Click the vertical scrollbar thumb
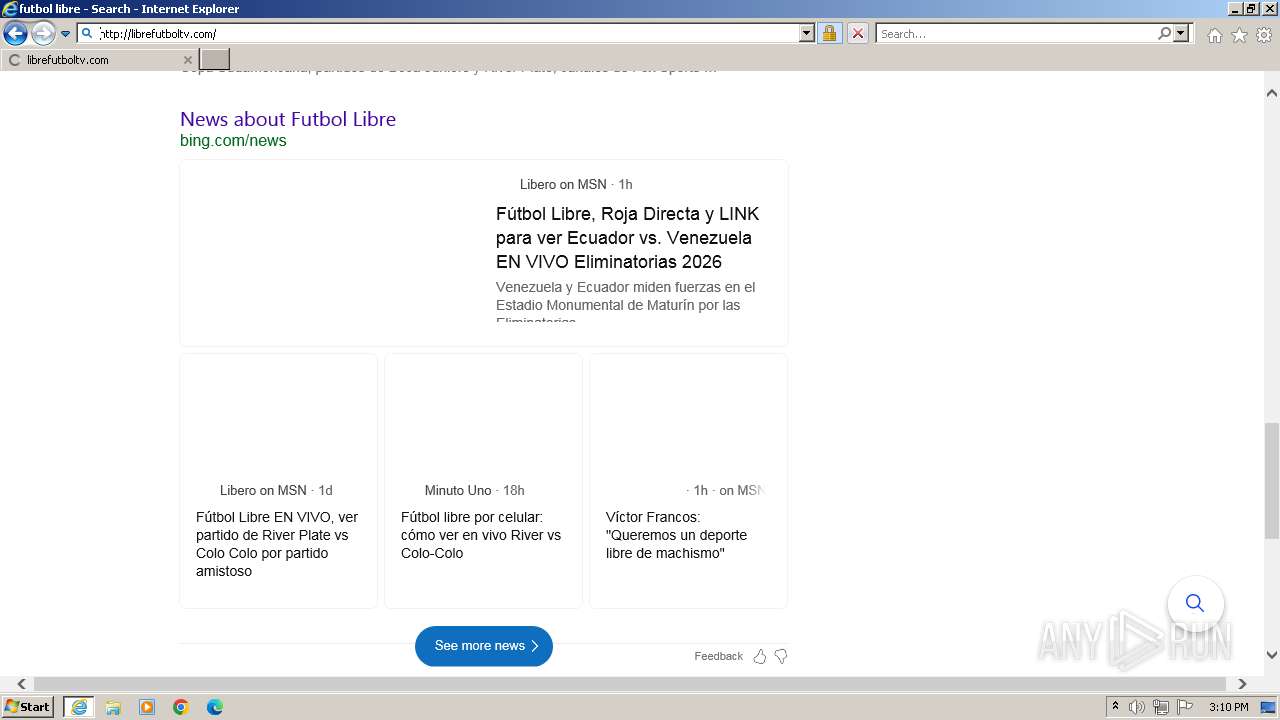This screenshot has width=1280, height=720. point(1272,481)
